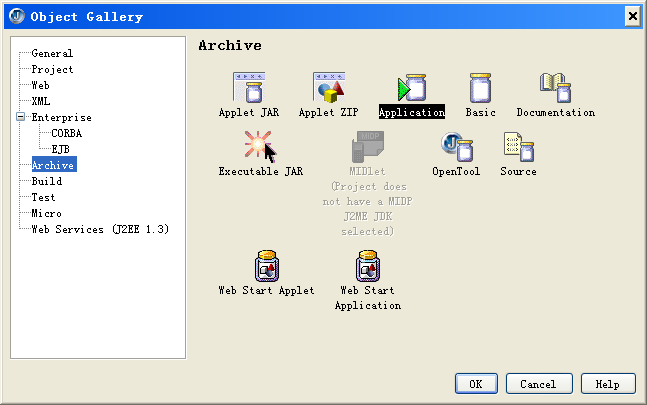Open the Help button
The height and width of the screenshot is (405, 647).
(608, 384)
